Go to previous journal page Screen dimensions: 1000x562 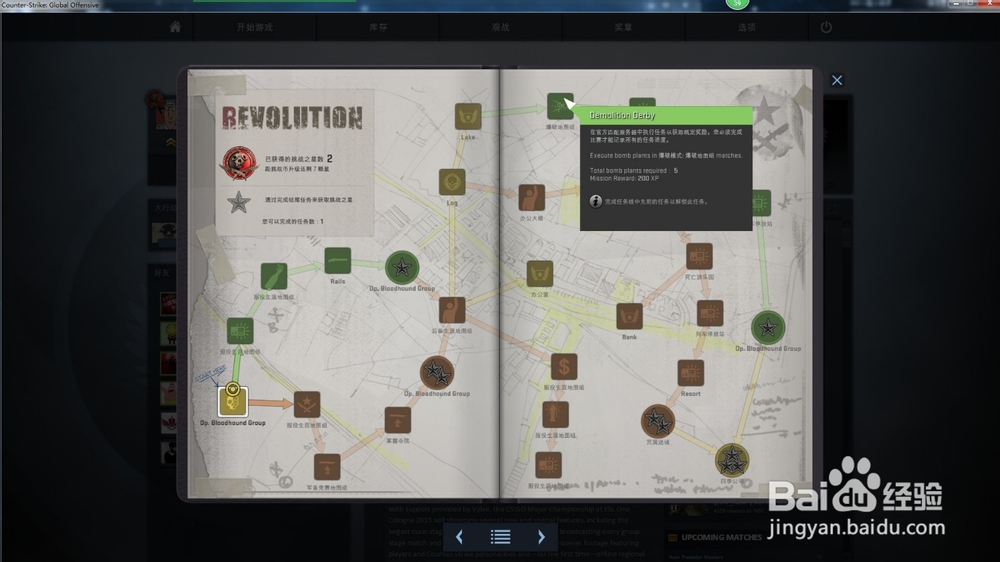coord(459,537)
